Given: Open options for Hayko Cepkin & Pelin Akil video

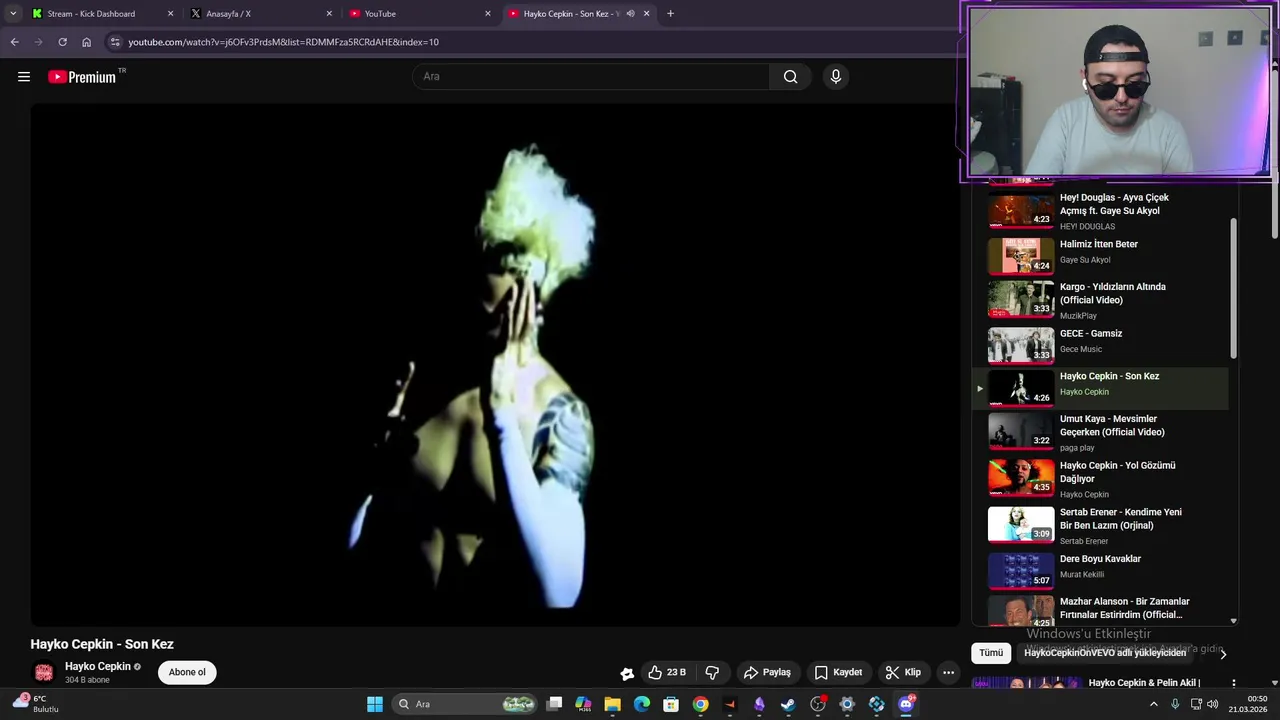Looking at the screenshot, I should click(1233, 683).
